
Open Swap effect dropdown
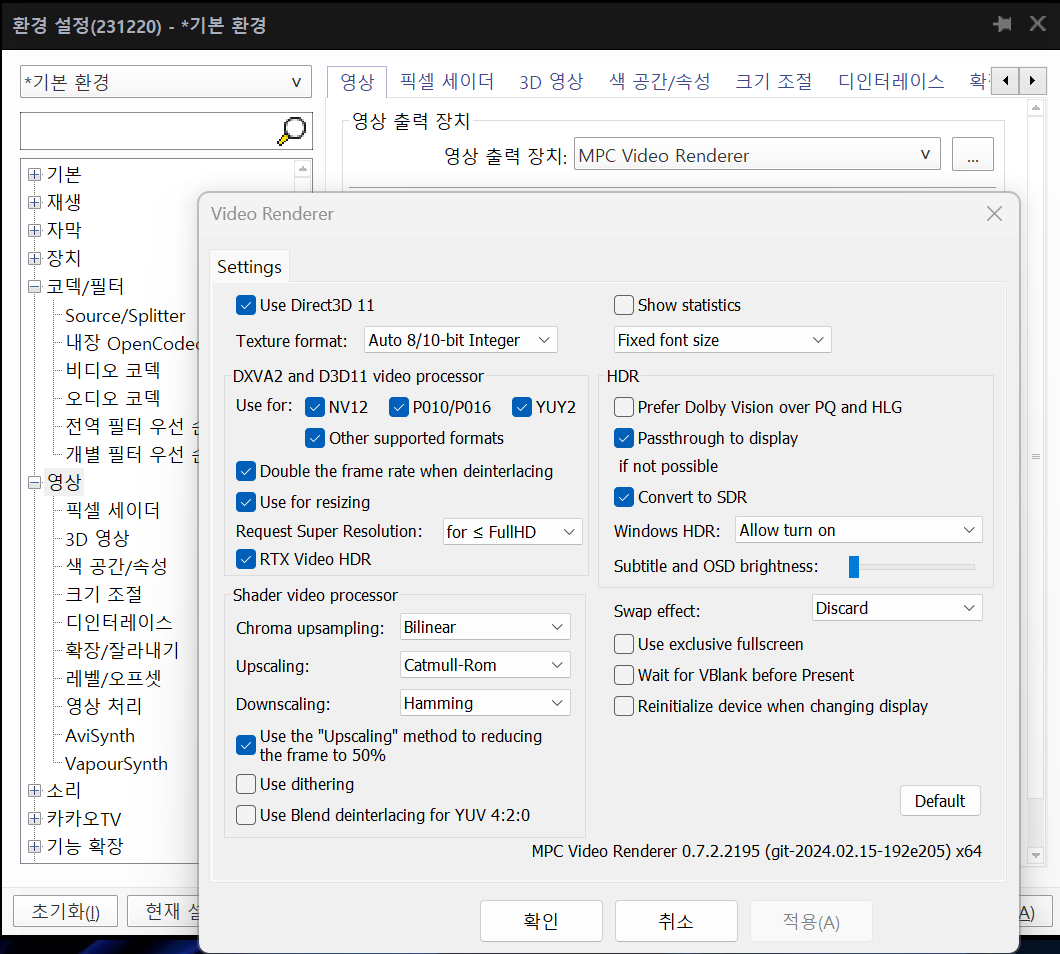[897, 608]
